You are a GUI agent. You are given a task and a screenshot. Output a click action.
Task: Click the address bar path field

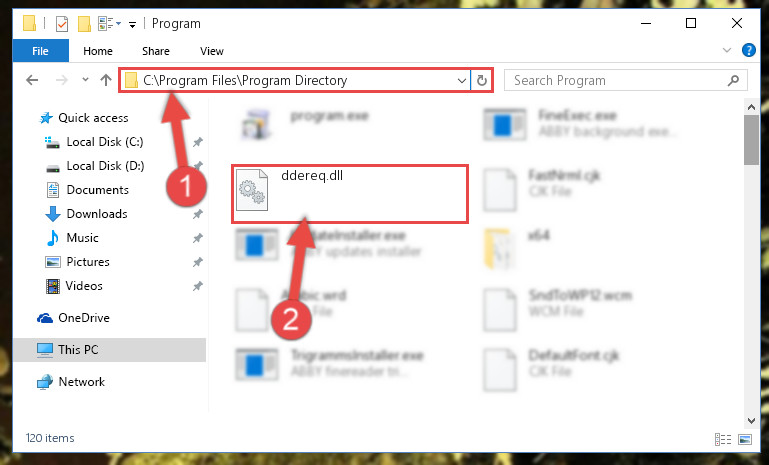[x=294, y=80]
